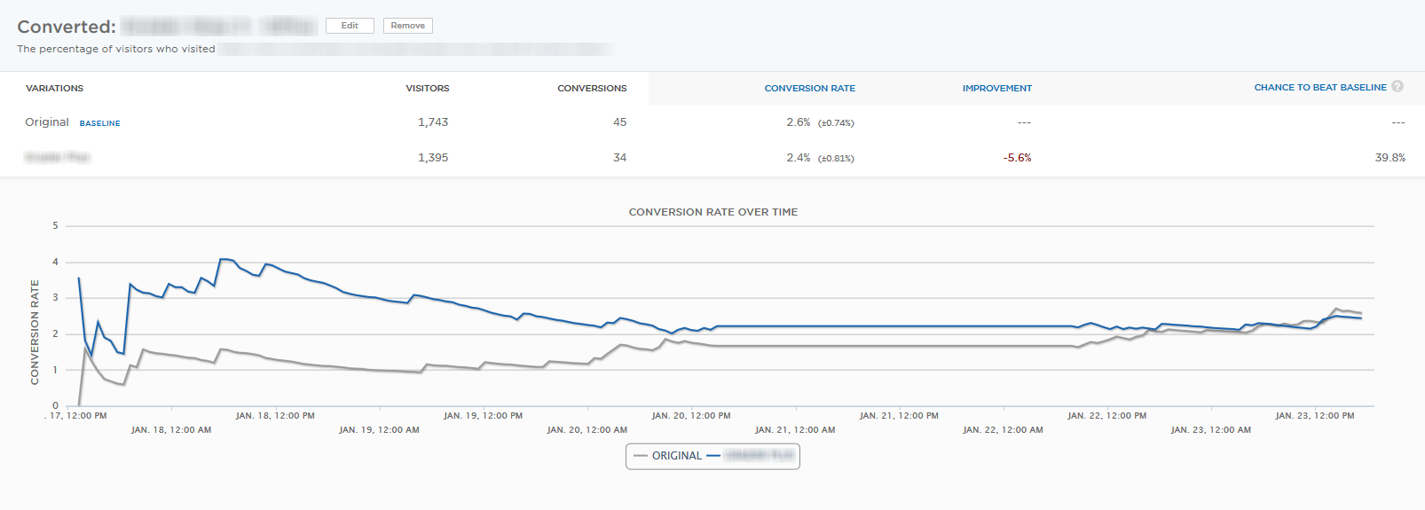Screen dimensions: 1425x510
Task: Click the Visitors column header
Action: (x=427, y=88)
